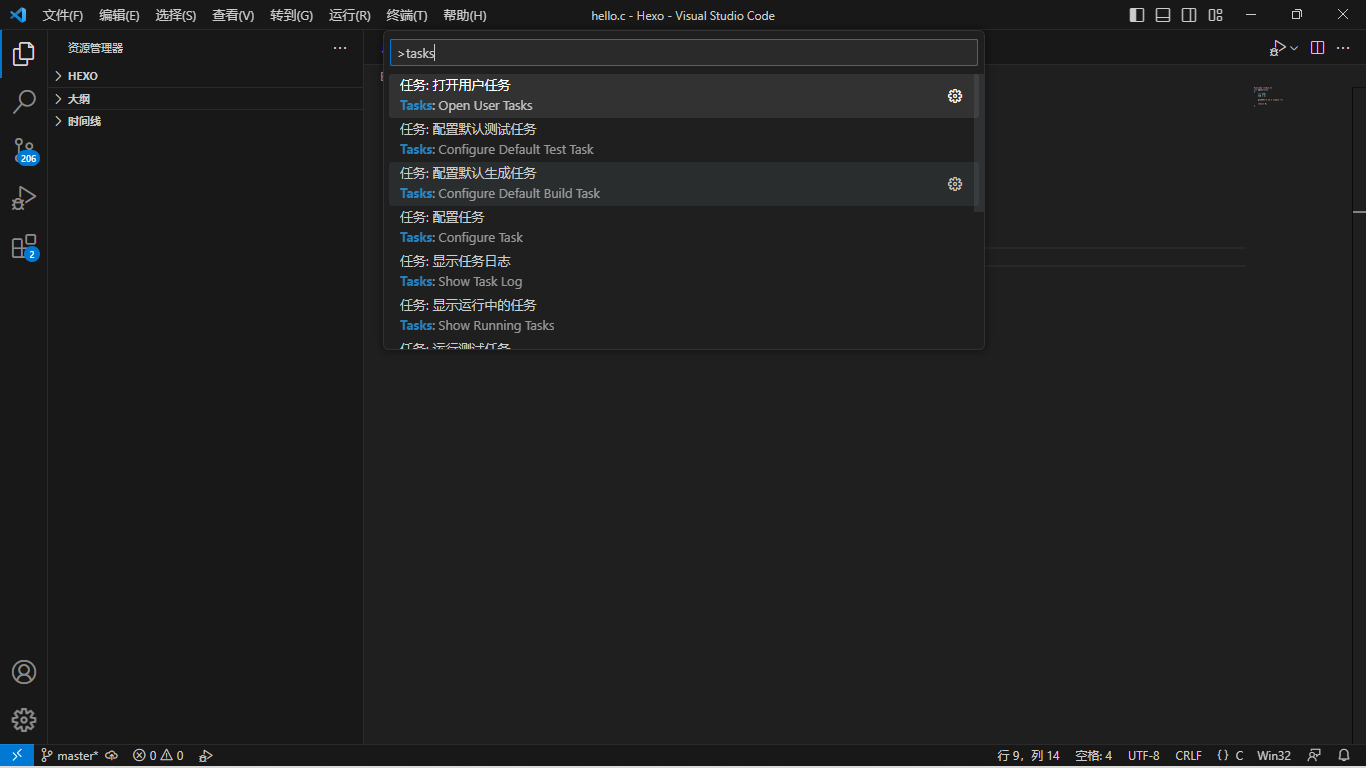Image resolution: width=1366 pixels, height=768 pixels.
Task: Open the Run and Debug view
Action: click(24, 198)
